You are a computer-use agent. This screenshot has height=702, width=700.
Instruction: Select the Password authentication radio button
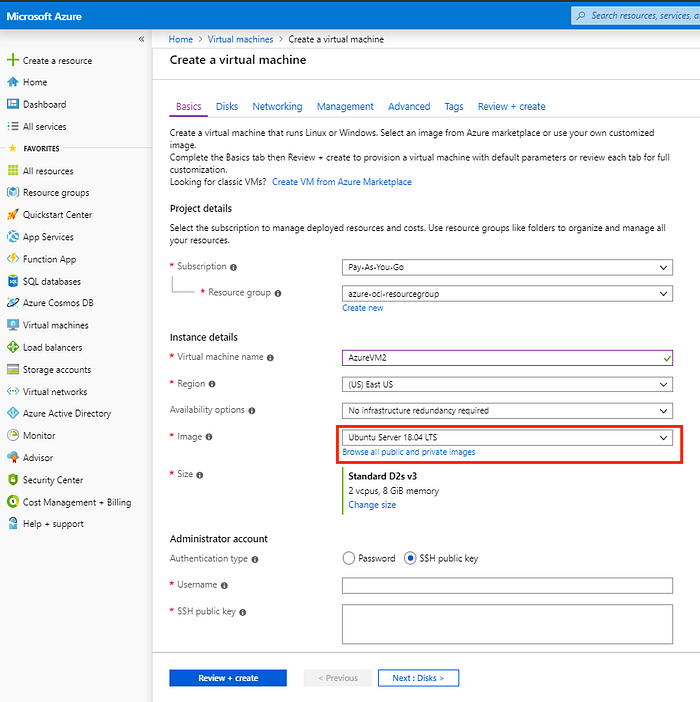(348, 558)
